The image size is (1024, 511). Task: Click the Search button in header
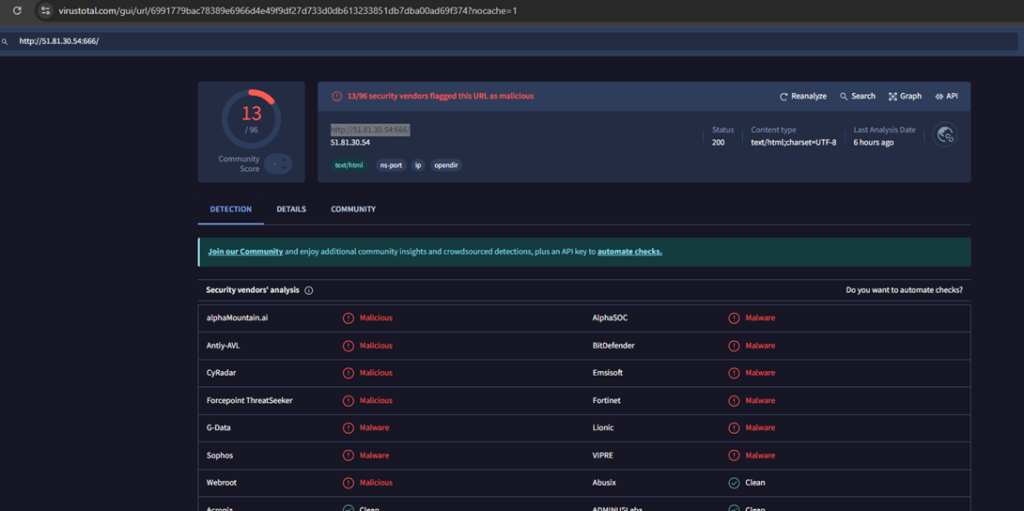pos(857,96)
